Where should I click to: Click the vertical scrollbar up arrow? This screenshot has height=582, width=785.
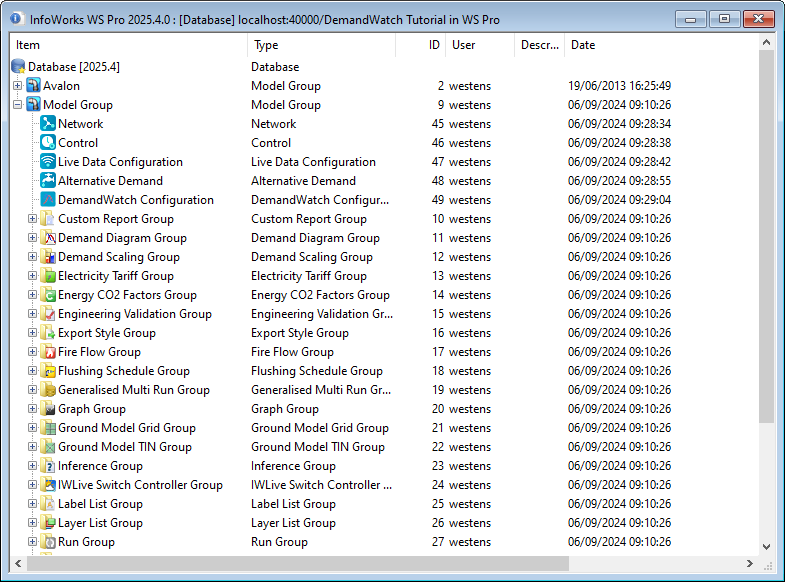[x=766, y=43]
